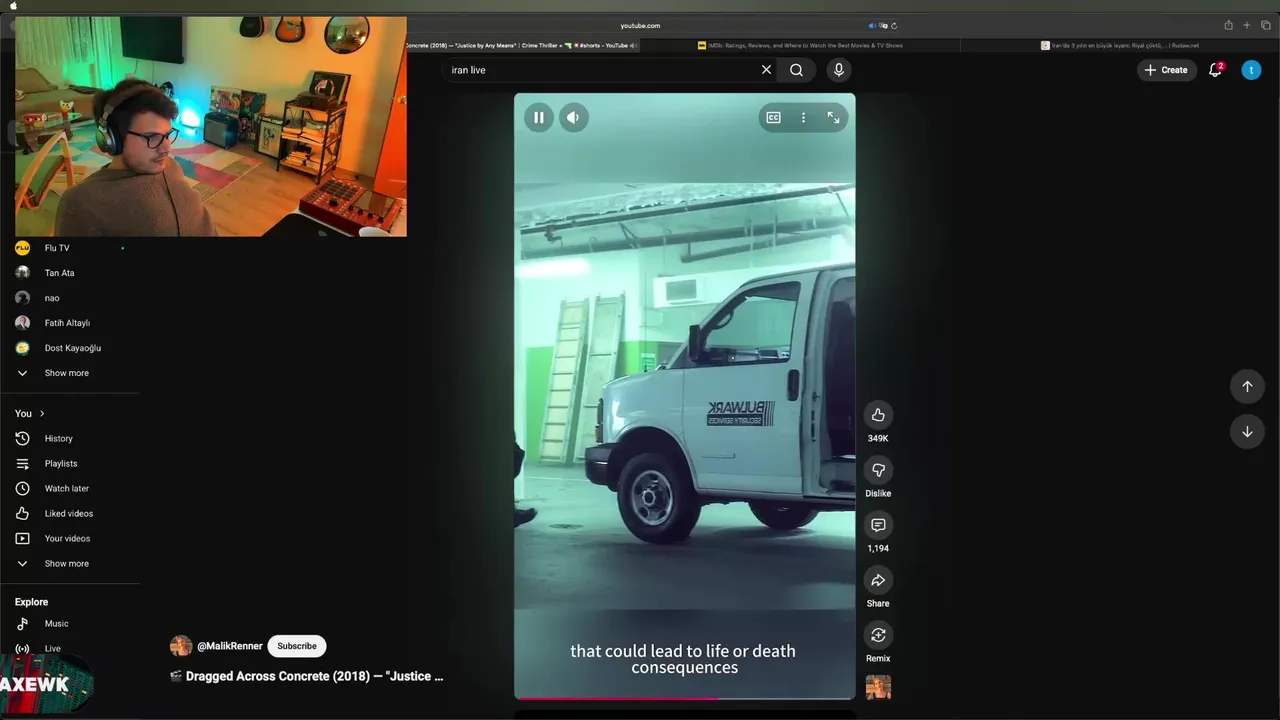Viewport: 1280px width, 720px height.
Task: Open the Short's three-dot more options menu
Action: click(803, 117)
